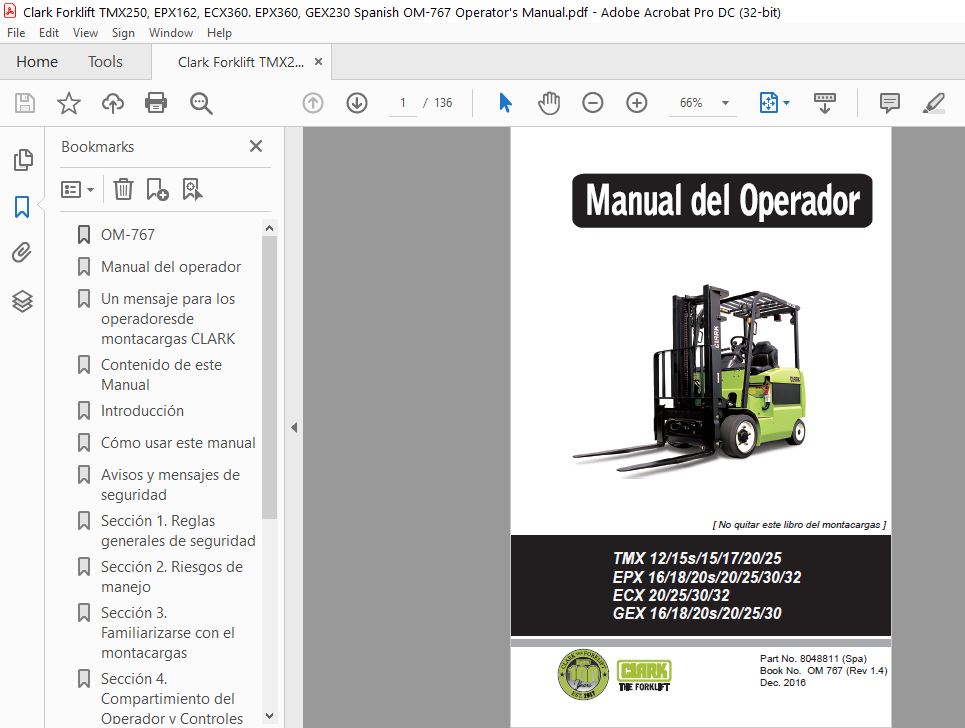Click the page number input field
Image resolution: width=965 pixels, height=728 pixels.
(403, 103)
